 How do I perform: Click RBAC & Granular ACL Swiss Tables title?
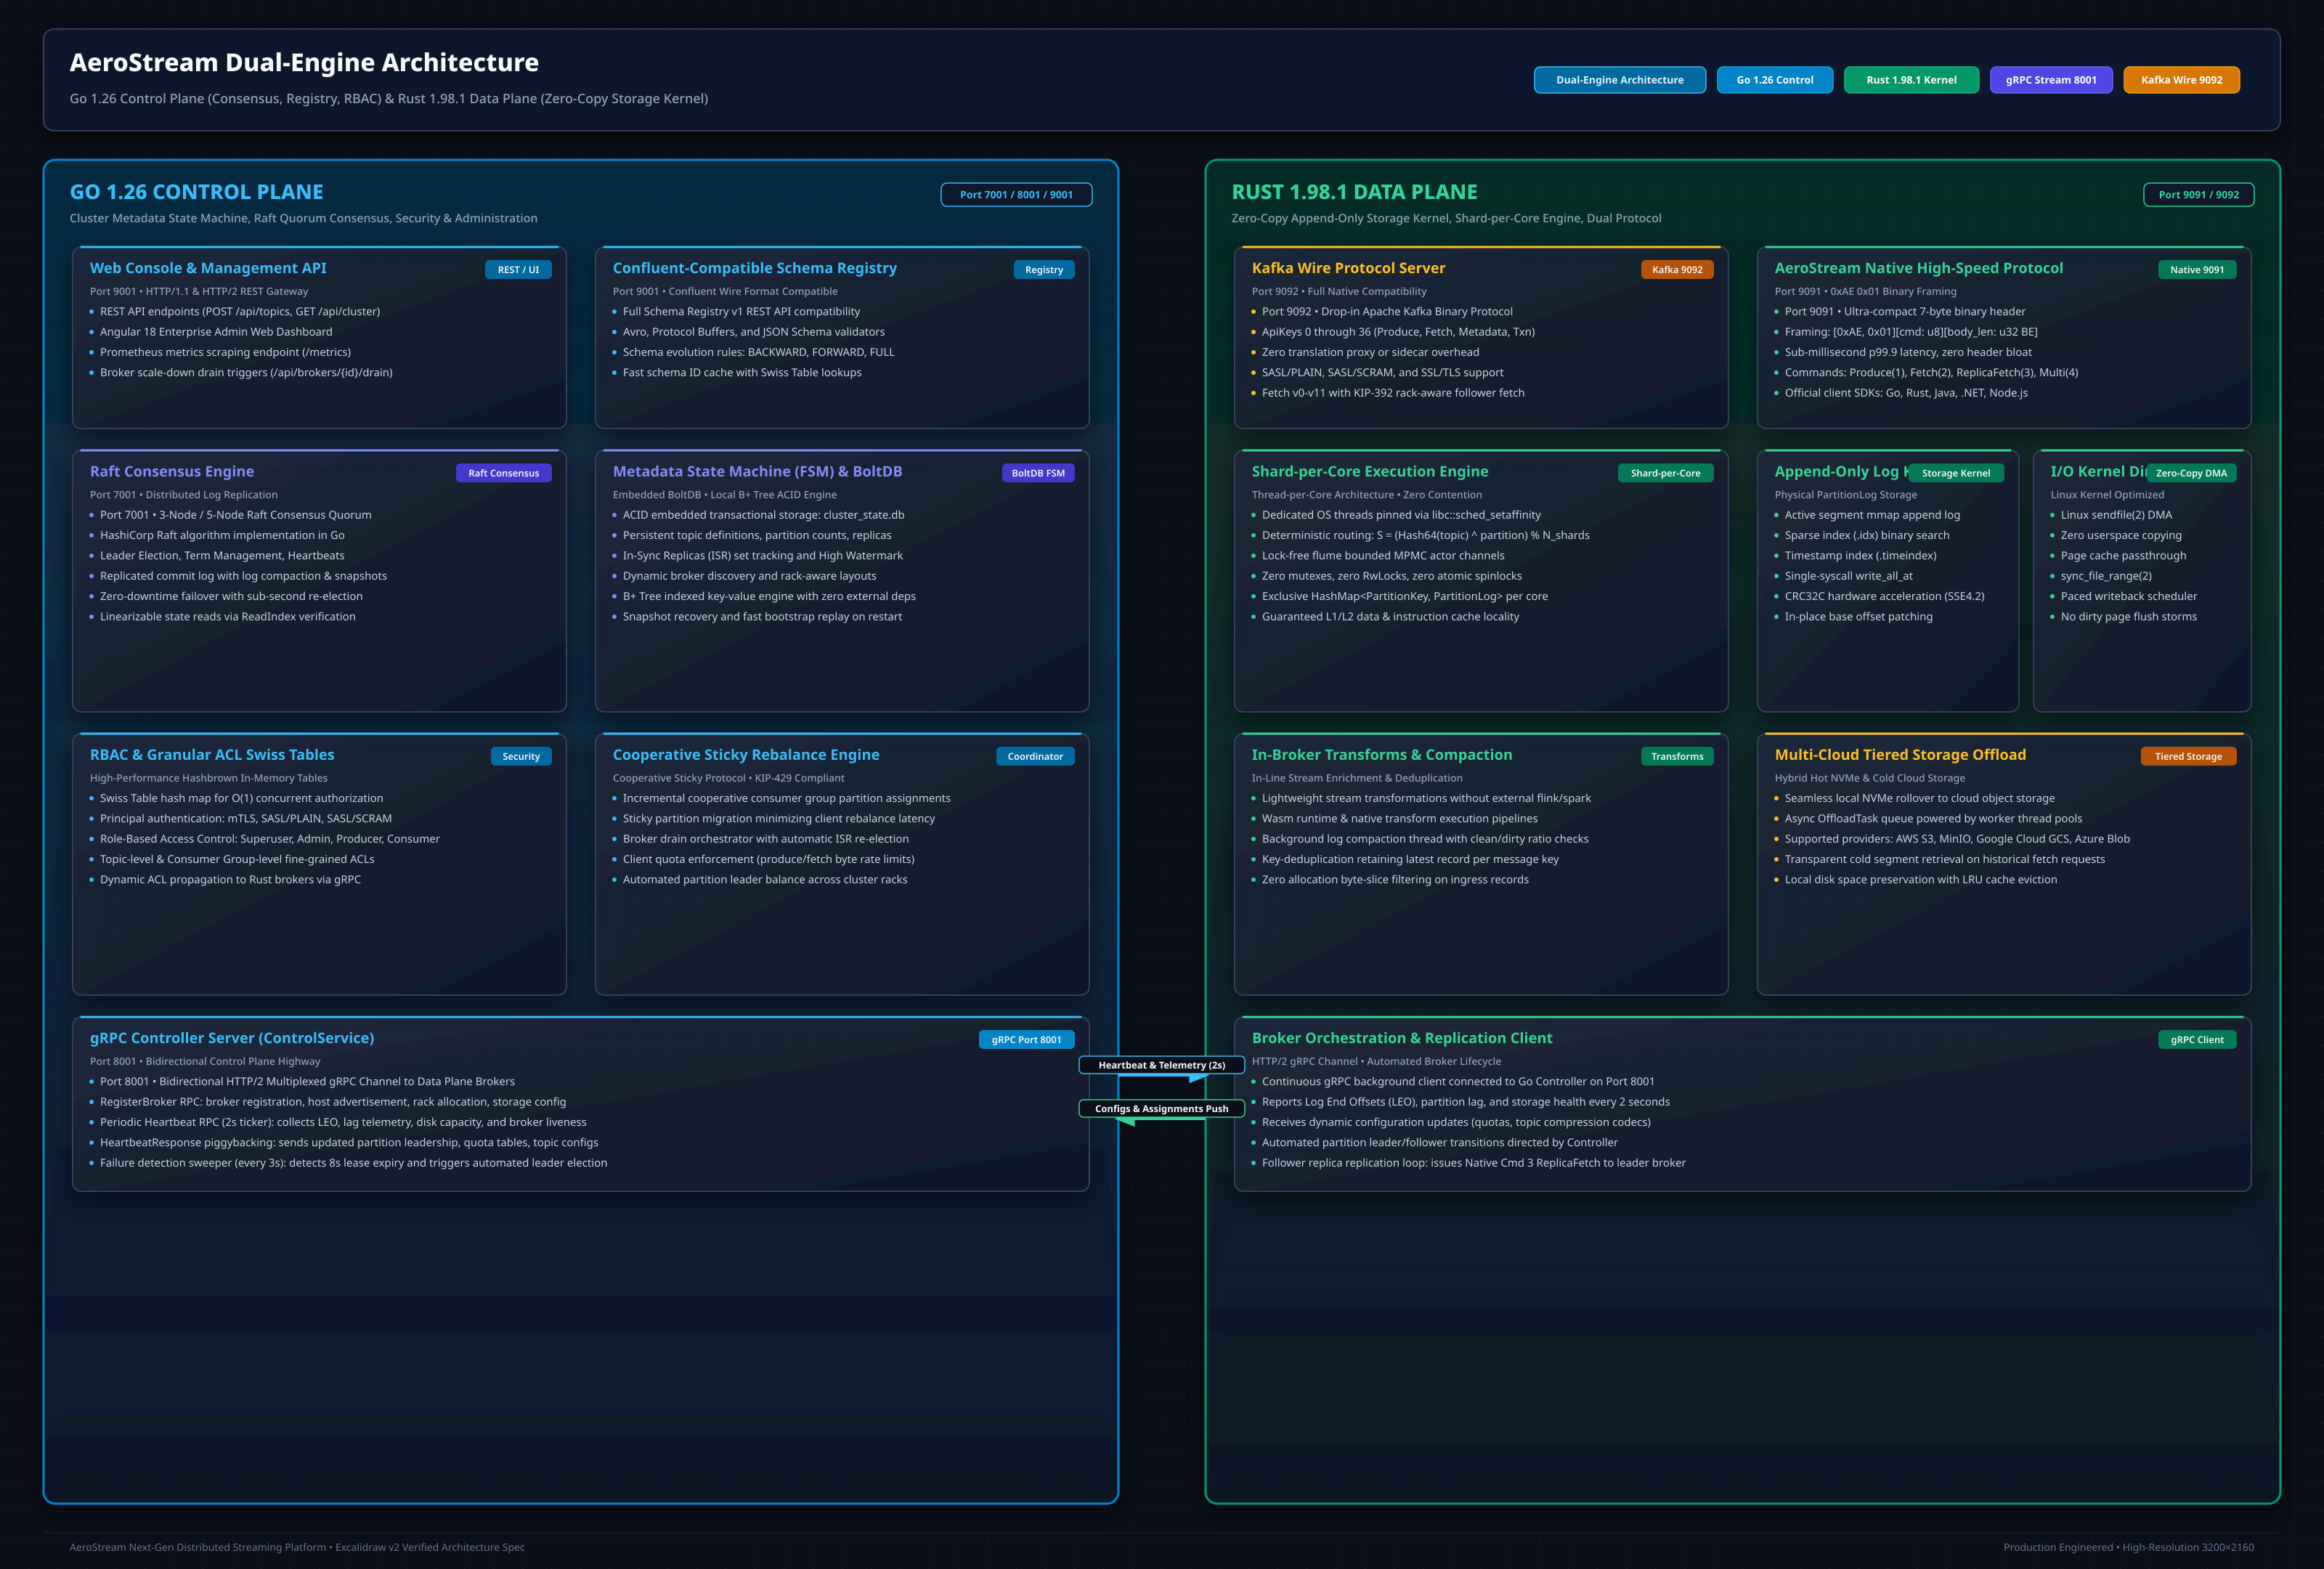tap(212, 755)
